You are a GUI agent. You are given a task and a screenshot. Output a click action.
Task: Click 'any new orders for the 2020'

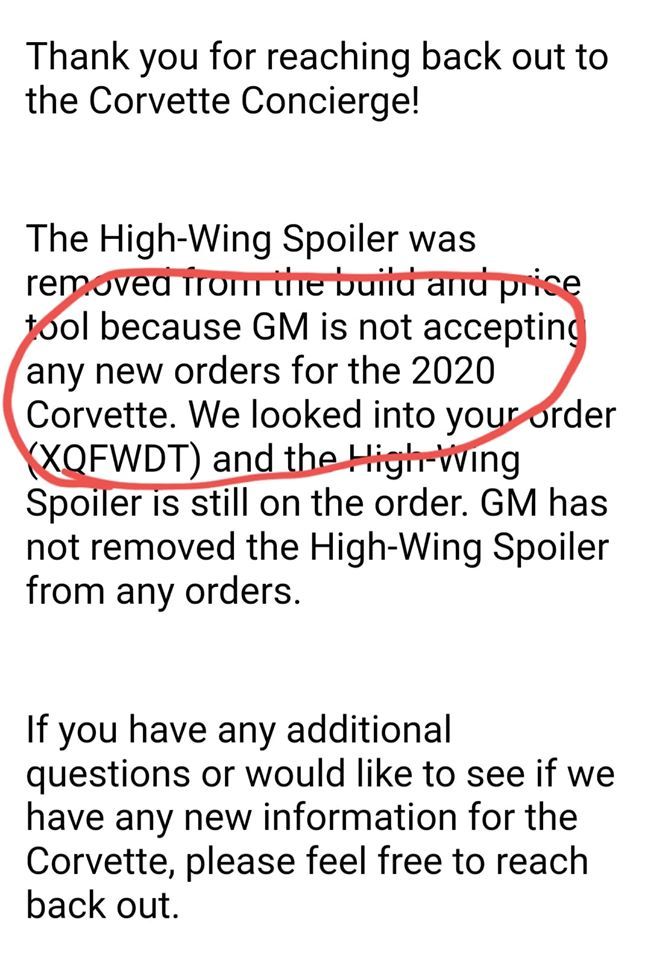(x=260, y=371)
